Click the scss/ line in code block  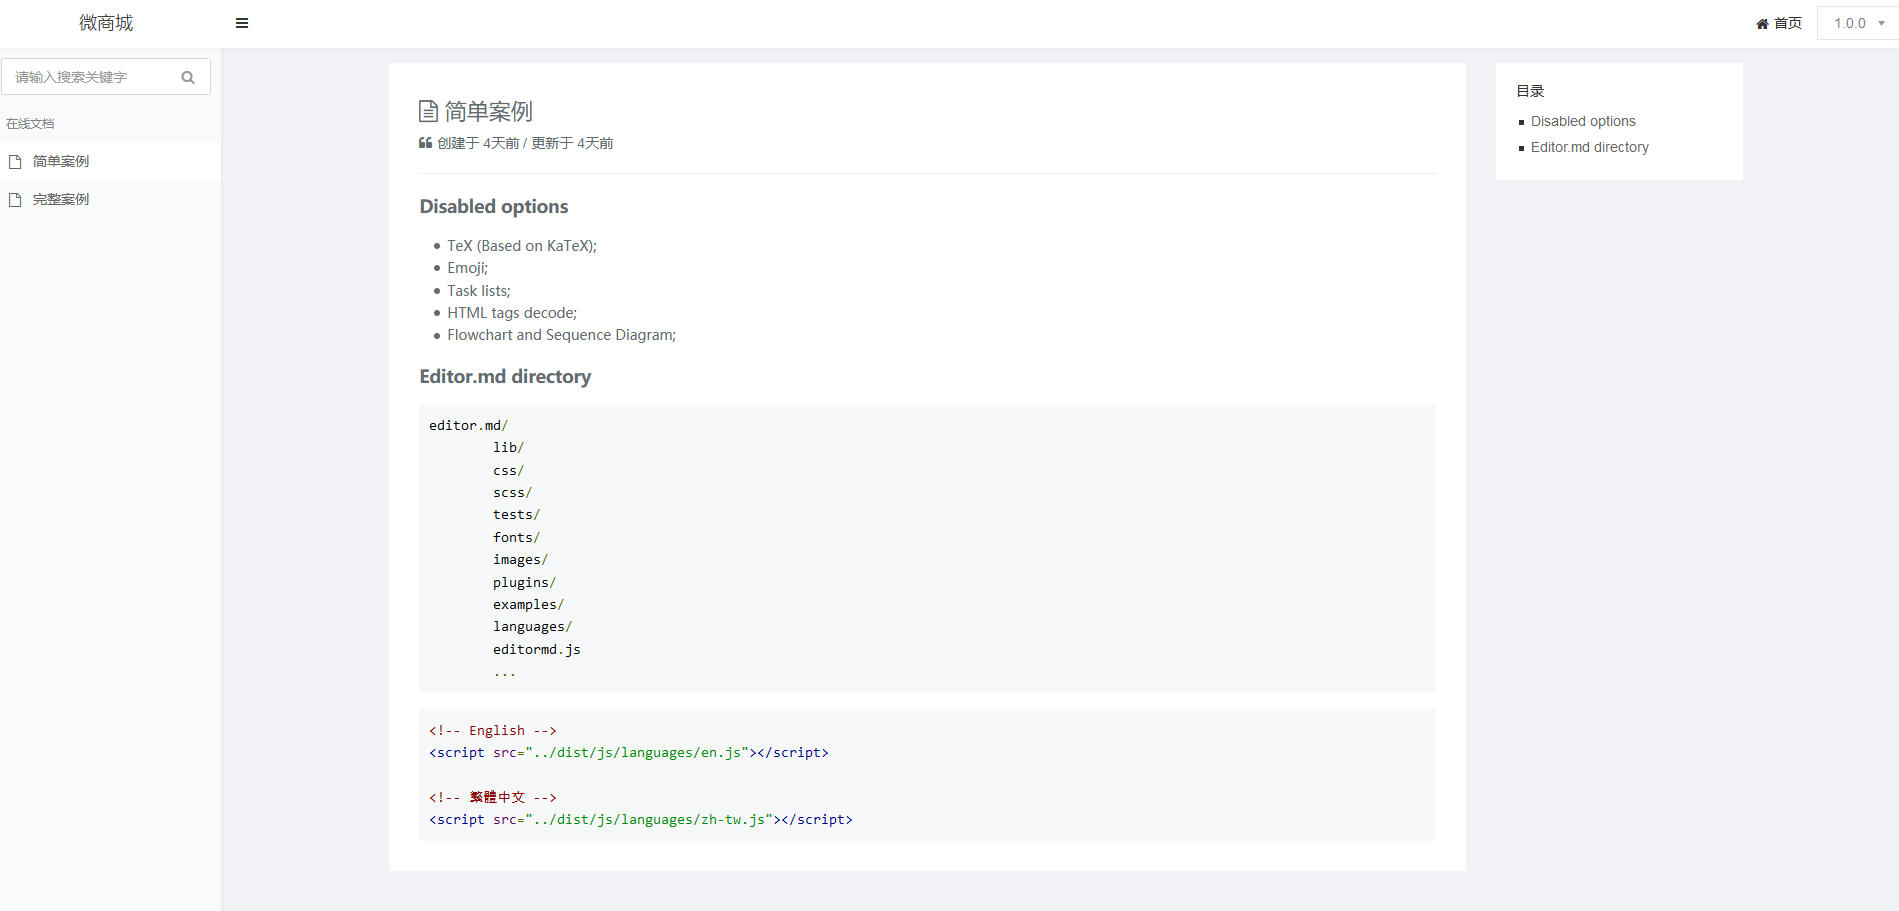pos(512,493)
